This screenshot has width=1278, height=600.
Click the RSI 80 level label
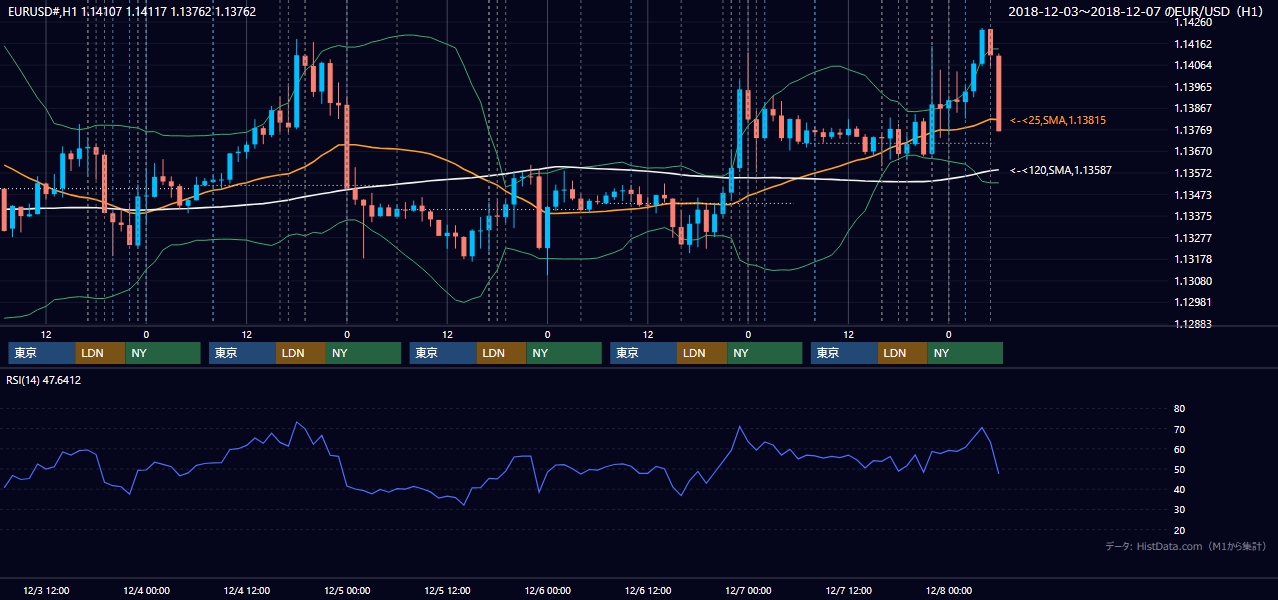(x=1179, y=409)
